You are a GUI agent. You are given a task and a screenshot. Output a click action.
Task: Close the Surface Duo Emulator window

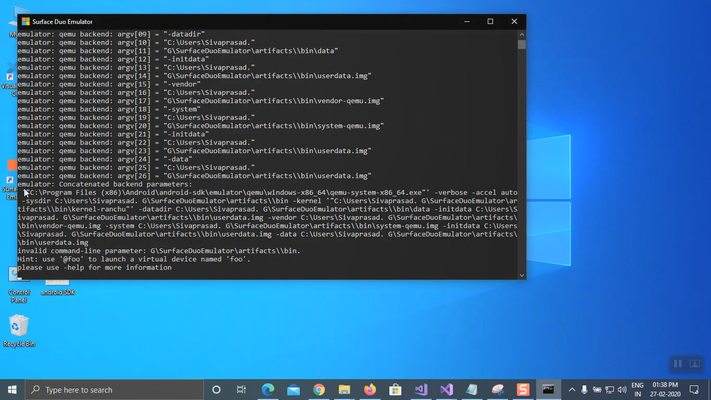(514, 21)
